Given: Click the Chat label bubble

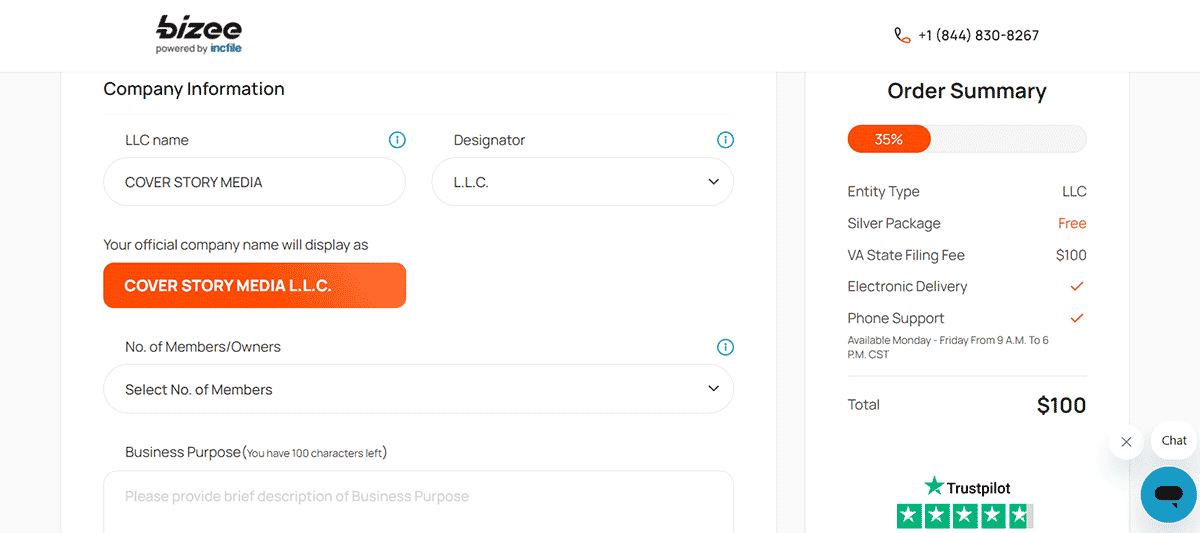Looking at the screenshot, I should click(x=1174, y=440).
